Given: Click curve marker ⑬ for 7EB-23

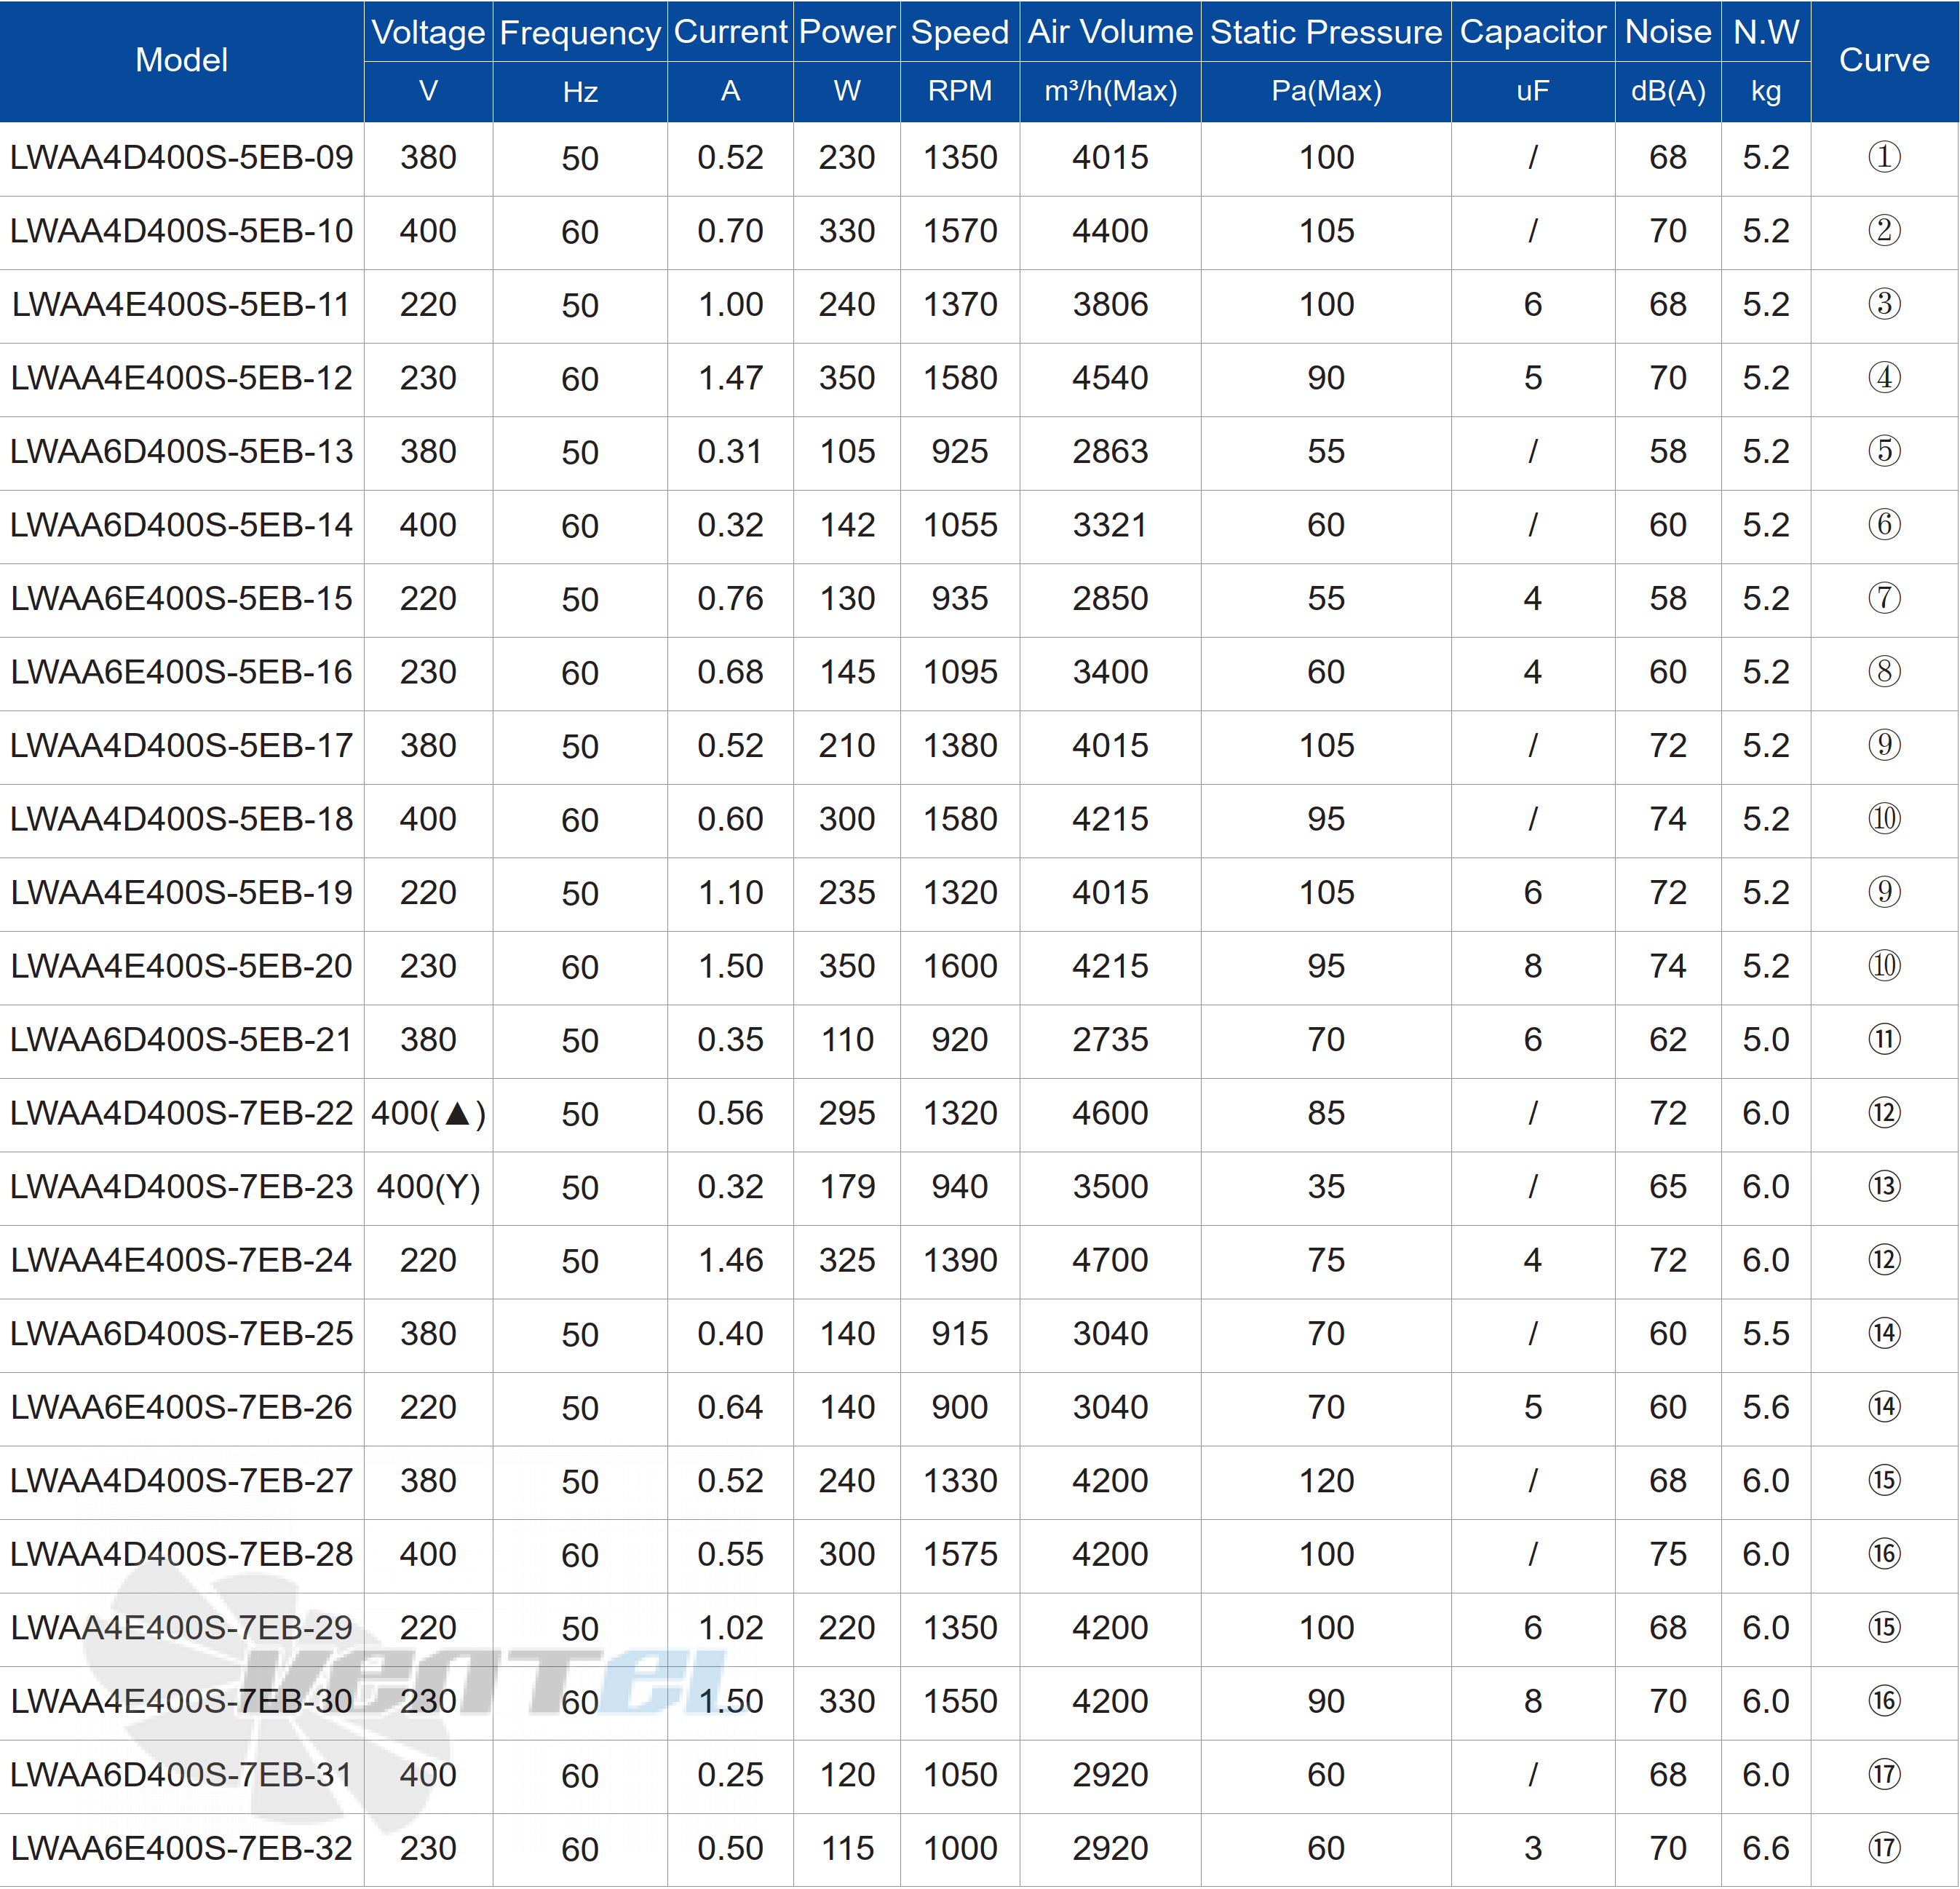Looking at the screenshot, I should coord(1884,1187).
